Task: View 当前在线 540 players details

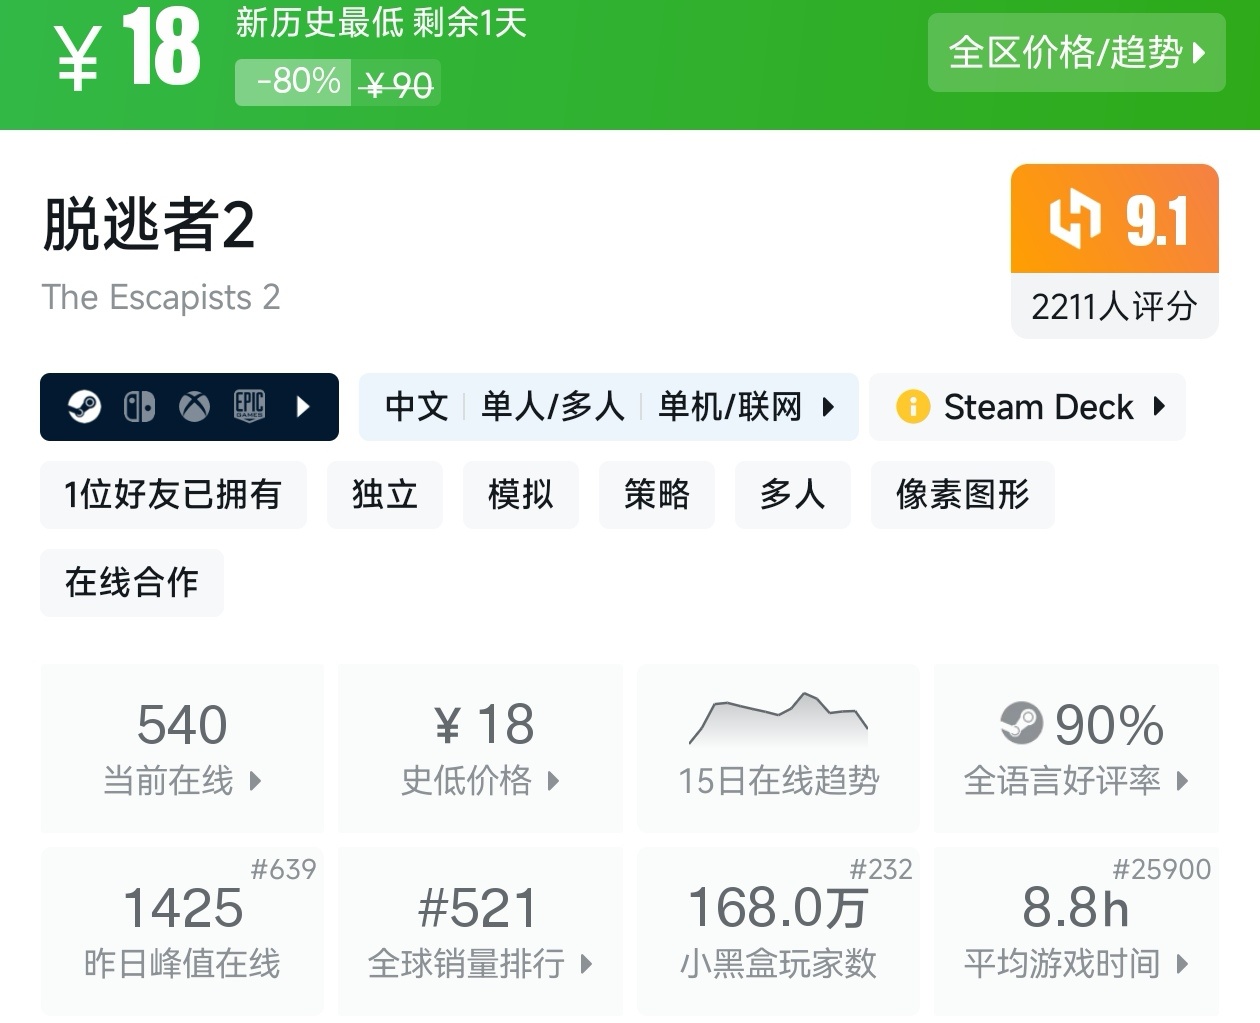Action: [182, 748]
